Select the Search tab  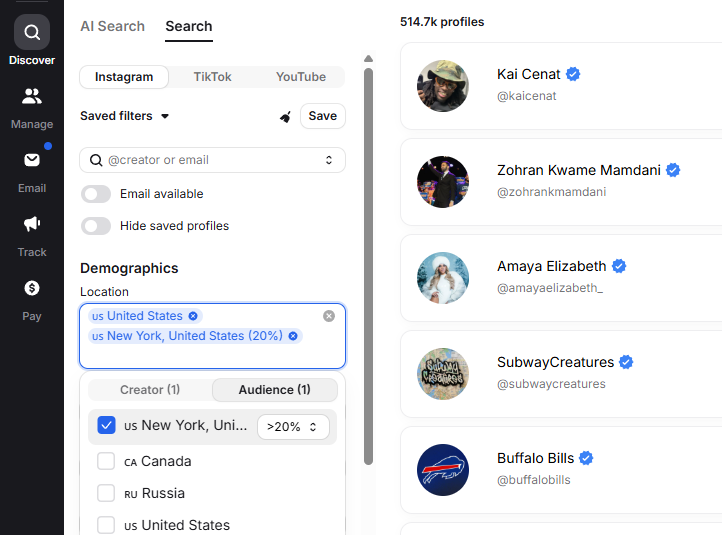click(189, 26)
